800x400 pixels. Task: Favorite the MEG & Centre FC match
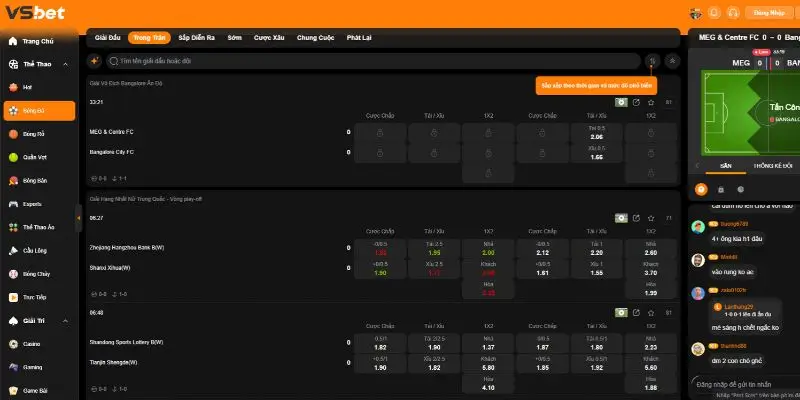click(x=651, y=103)
